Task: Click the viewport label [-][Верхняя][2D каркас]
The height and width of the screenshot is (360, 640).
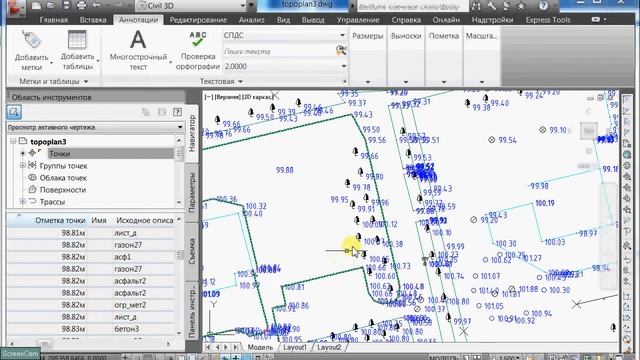Action: 239,97
